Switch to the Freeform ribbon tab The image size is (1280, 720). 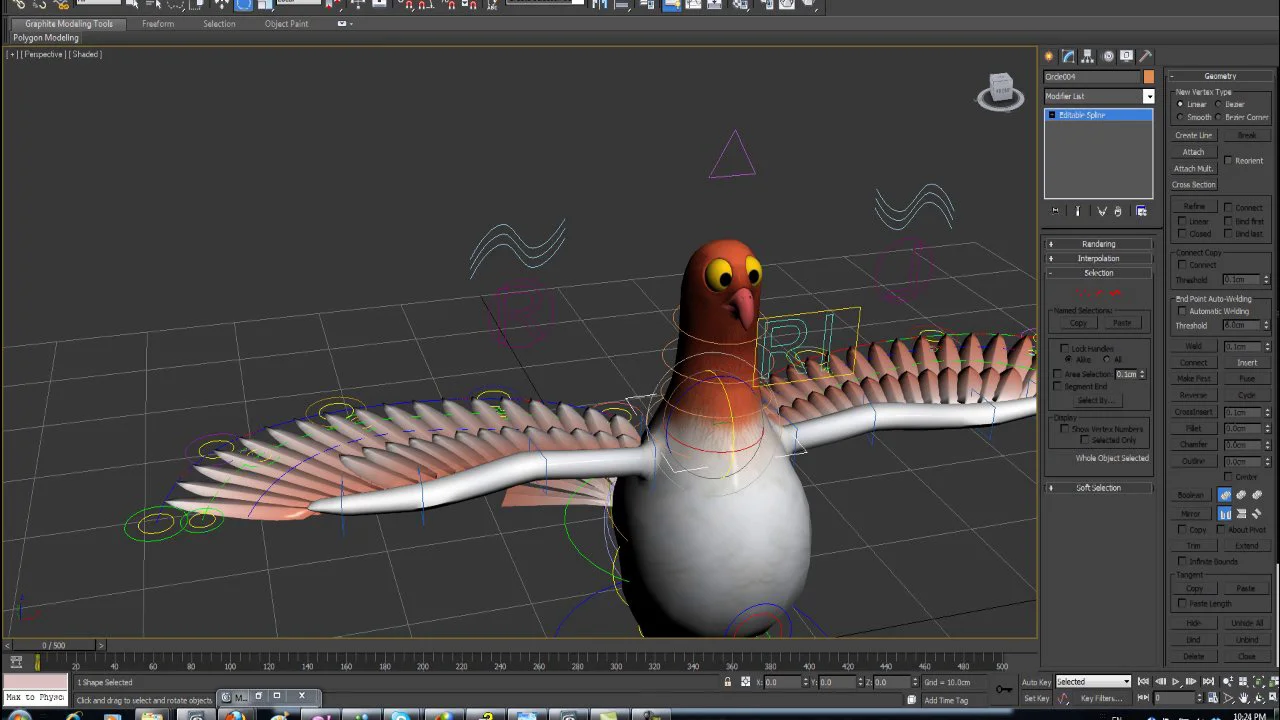(158, 23)
